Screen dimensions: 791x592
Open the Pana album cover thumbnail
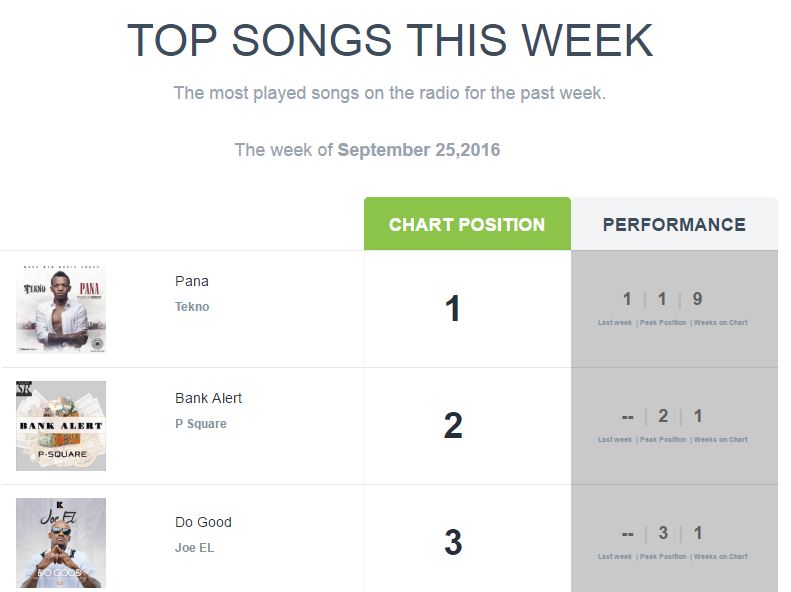61,309
